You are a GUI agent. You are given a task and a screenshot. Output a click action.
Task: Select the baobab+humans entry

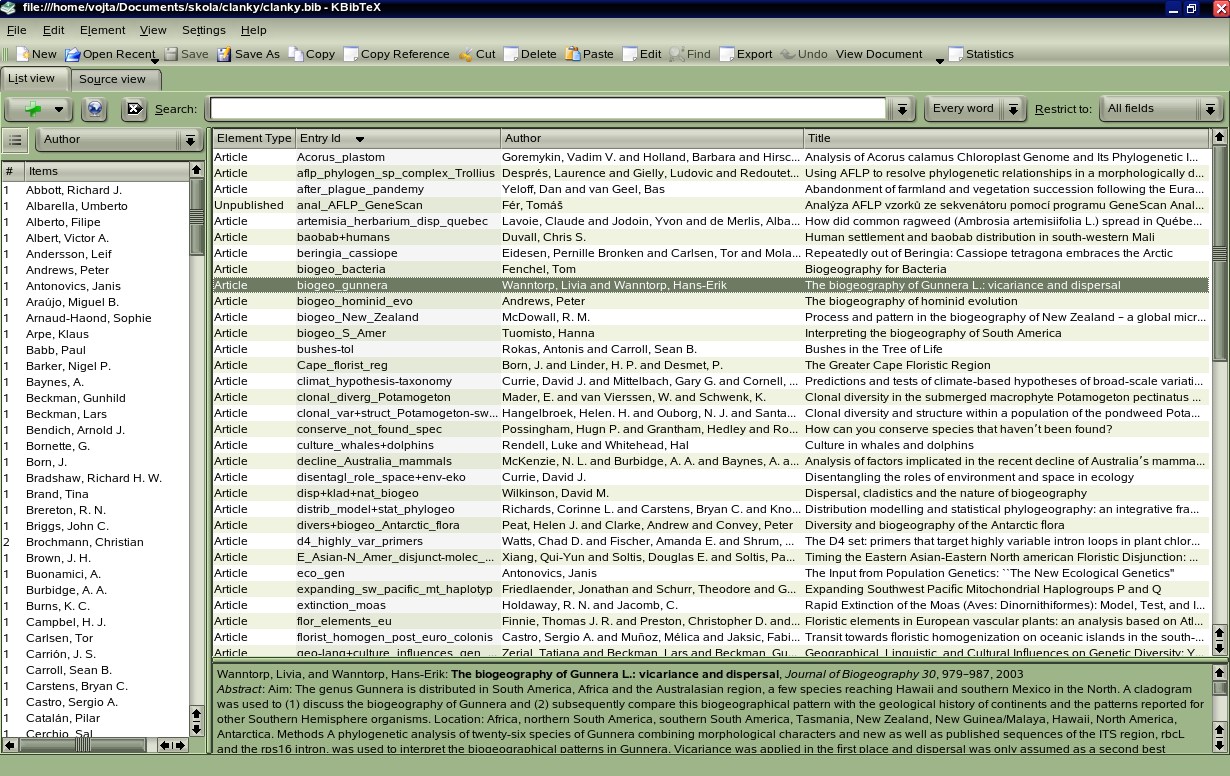(x=711, y=237)
